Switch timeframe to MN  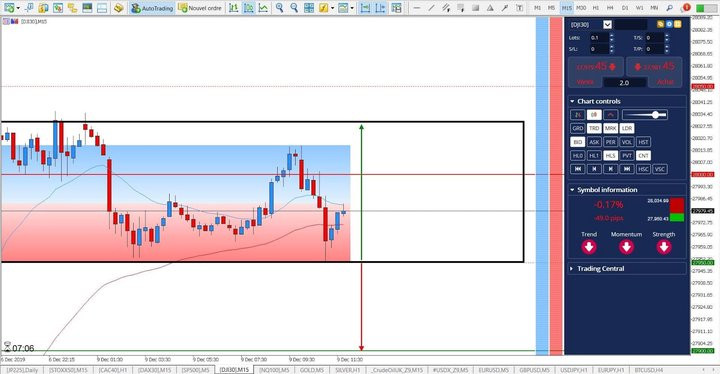654,8
